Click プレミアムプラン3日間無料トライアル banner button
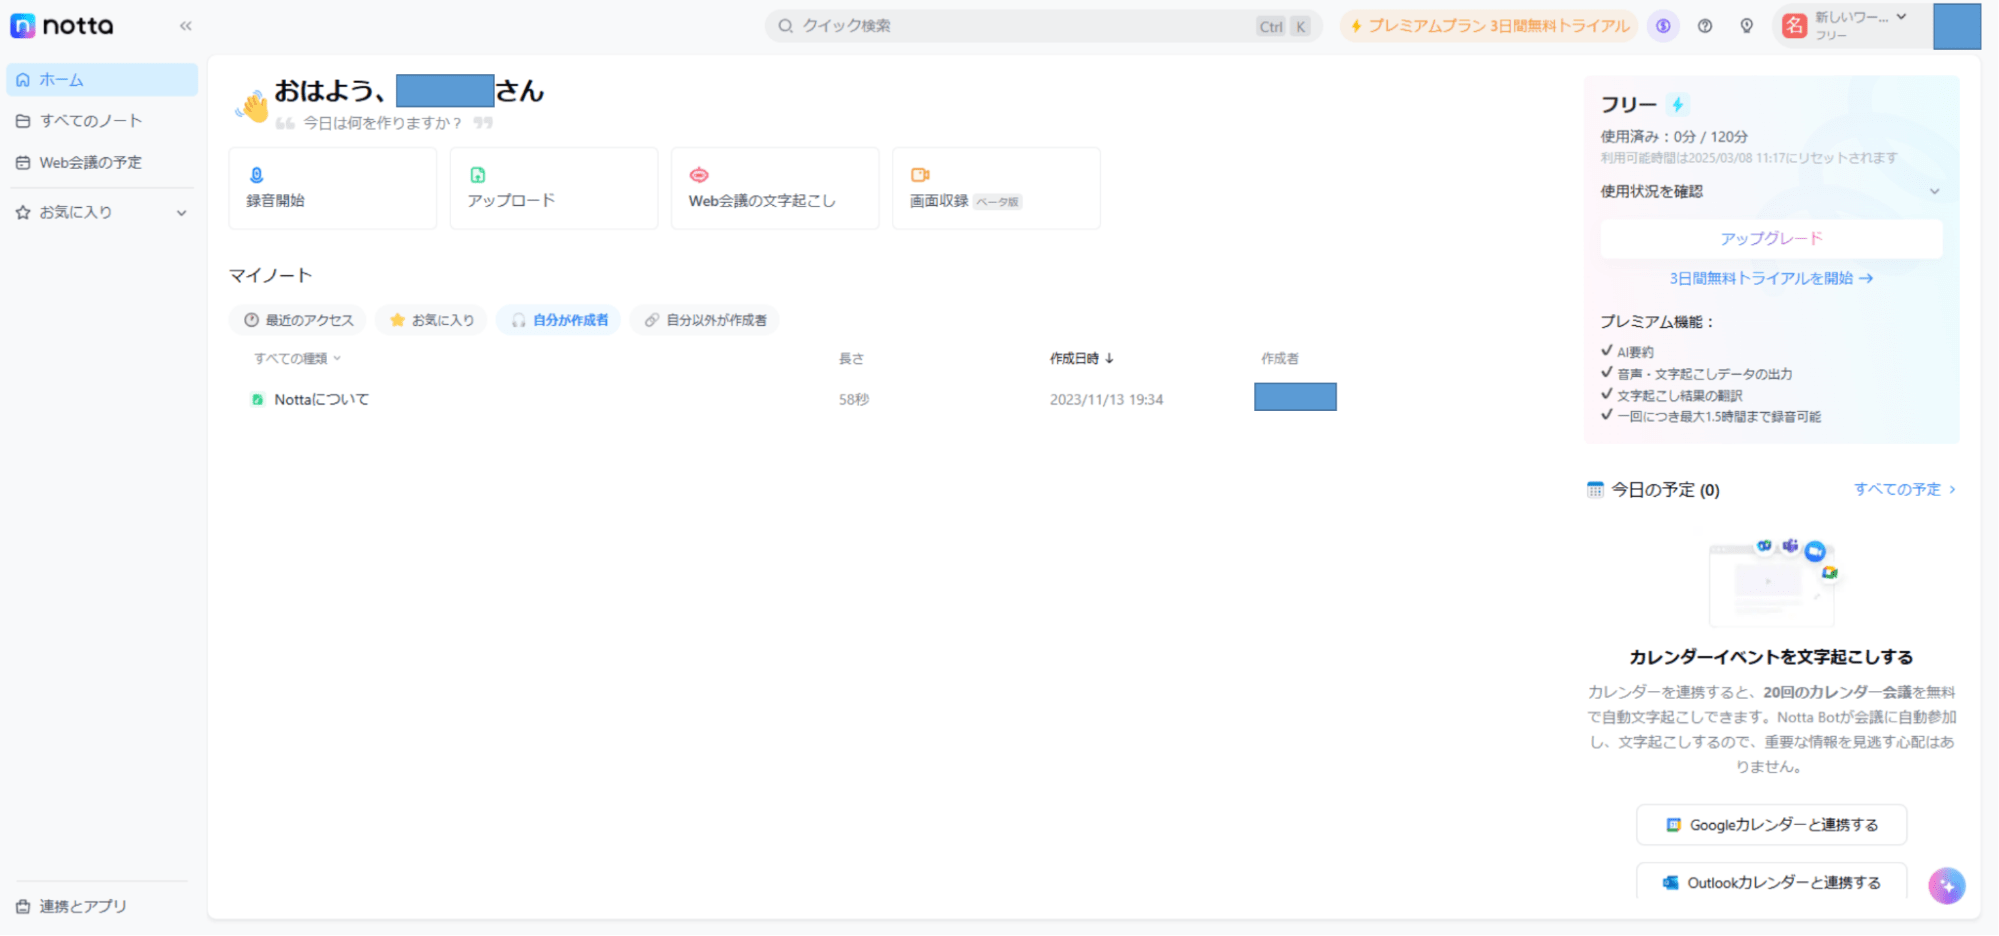The image size is (1999, 936). (1488, 26)
